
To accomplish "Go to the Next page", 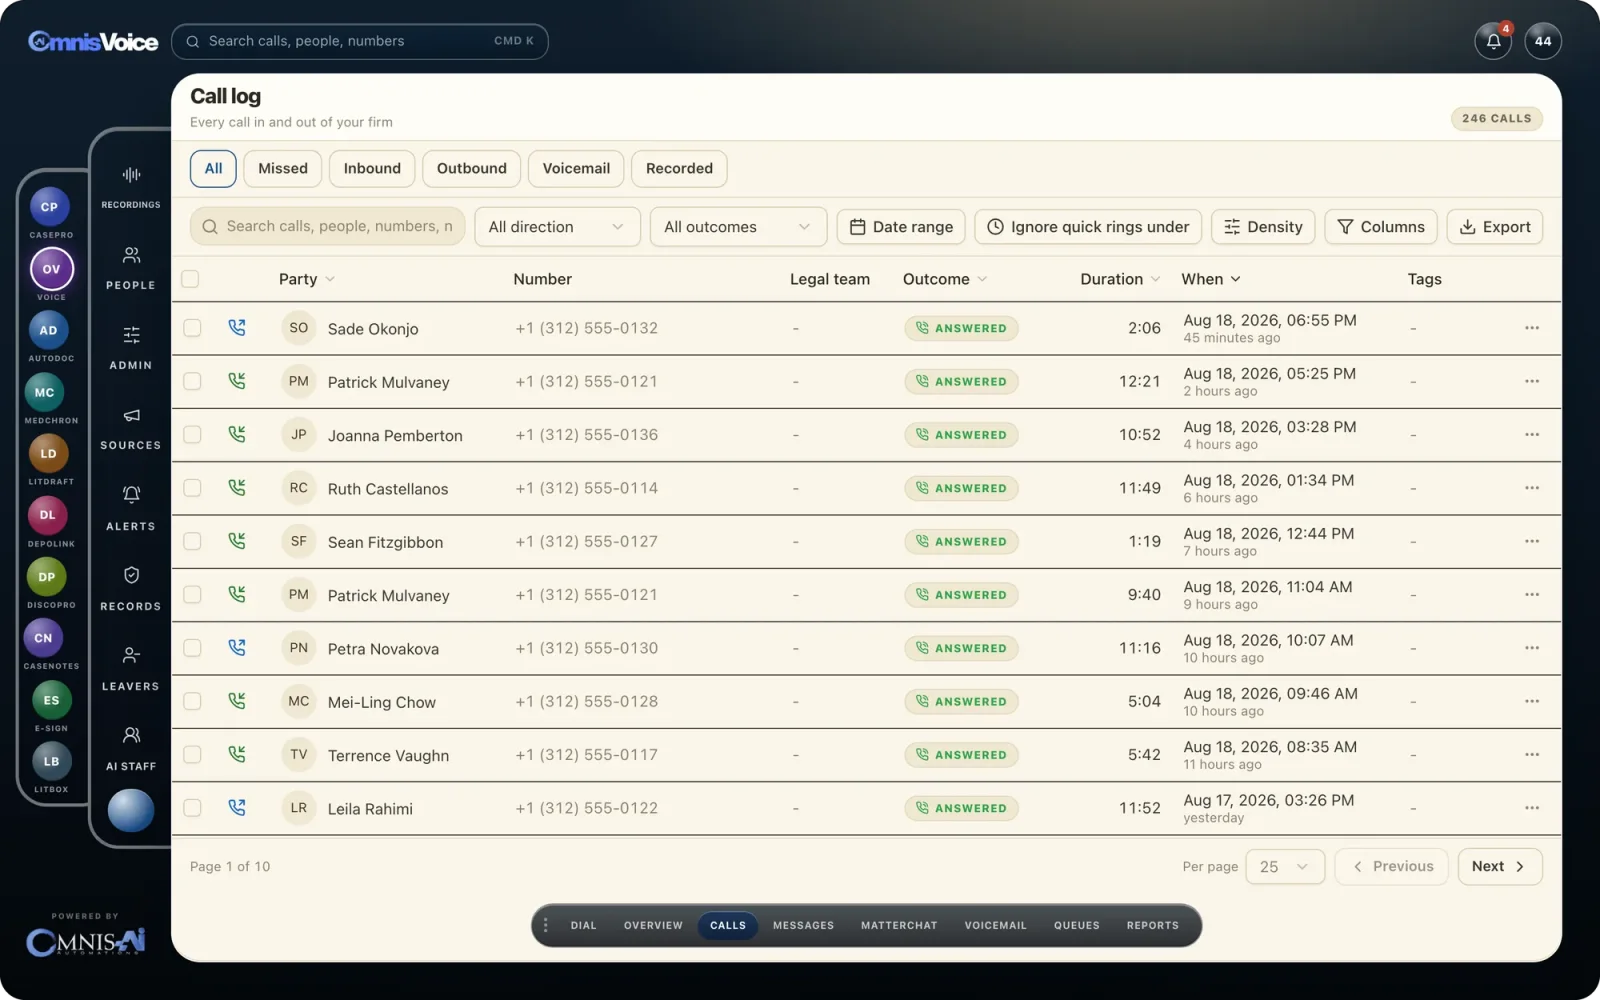I will tap(1499, 867).
